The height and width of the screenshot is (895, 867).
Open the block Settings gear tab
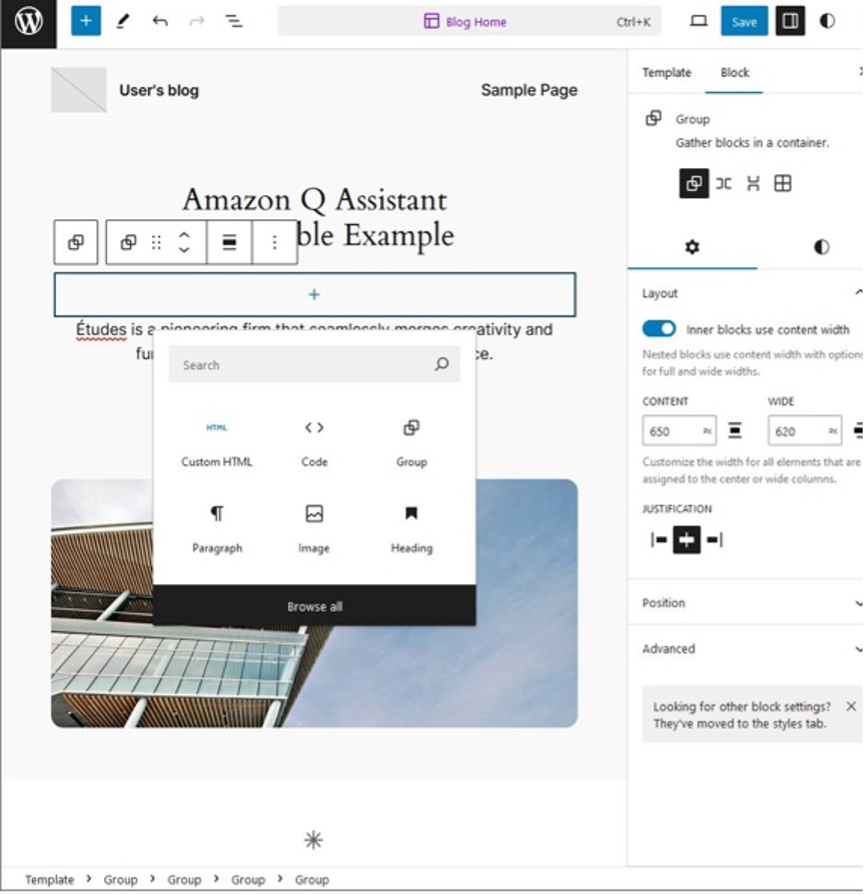[692, 247]
